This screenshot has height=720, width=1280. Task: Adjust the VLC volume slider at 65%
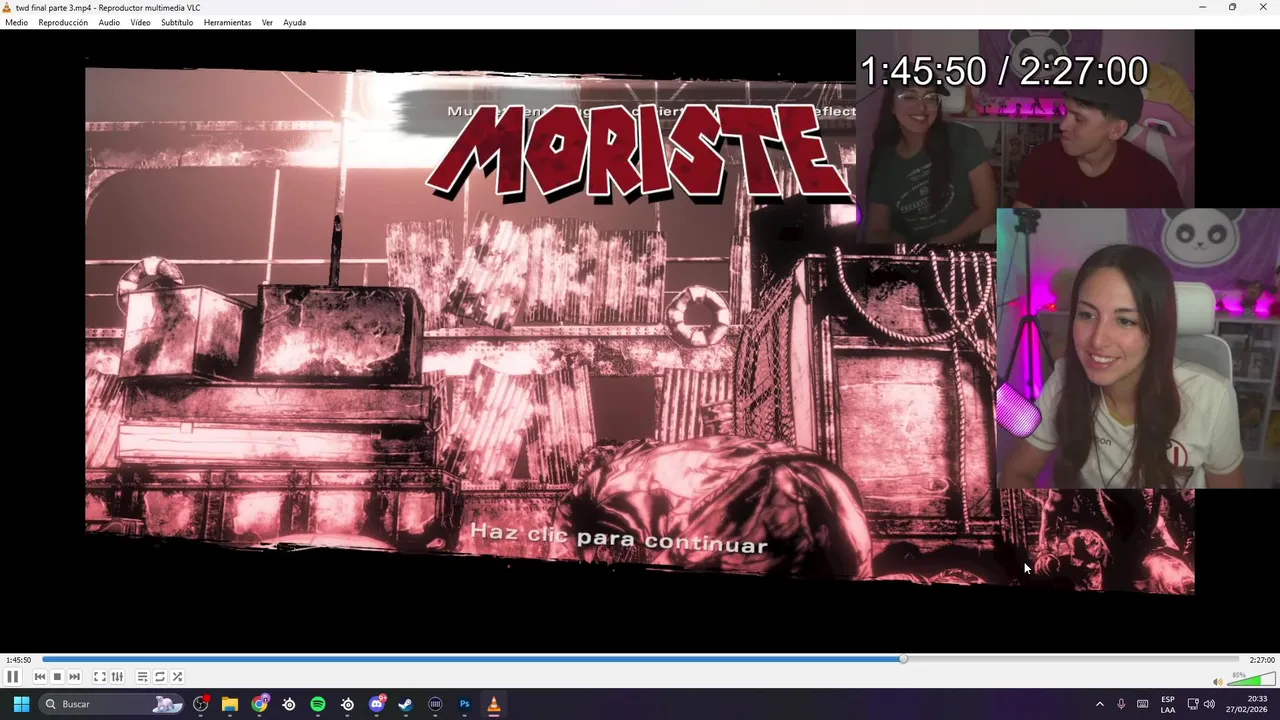click(x=1250, y=679)
